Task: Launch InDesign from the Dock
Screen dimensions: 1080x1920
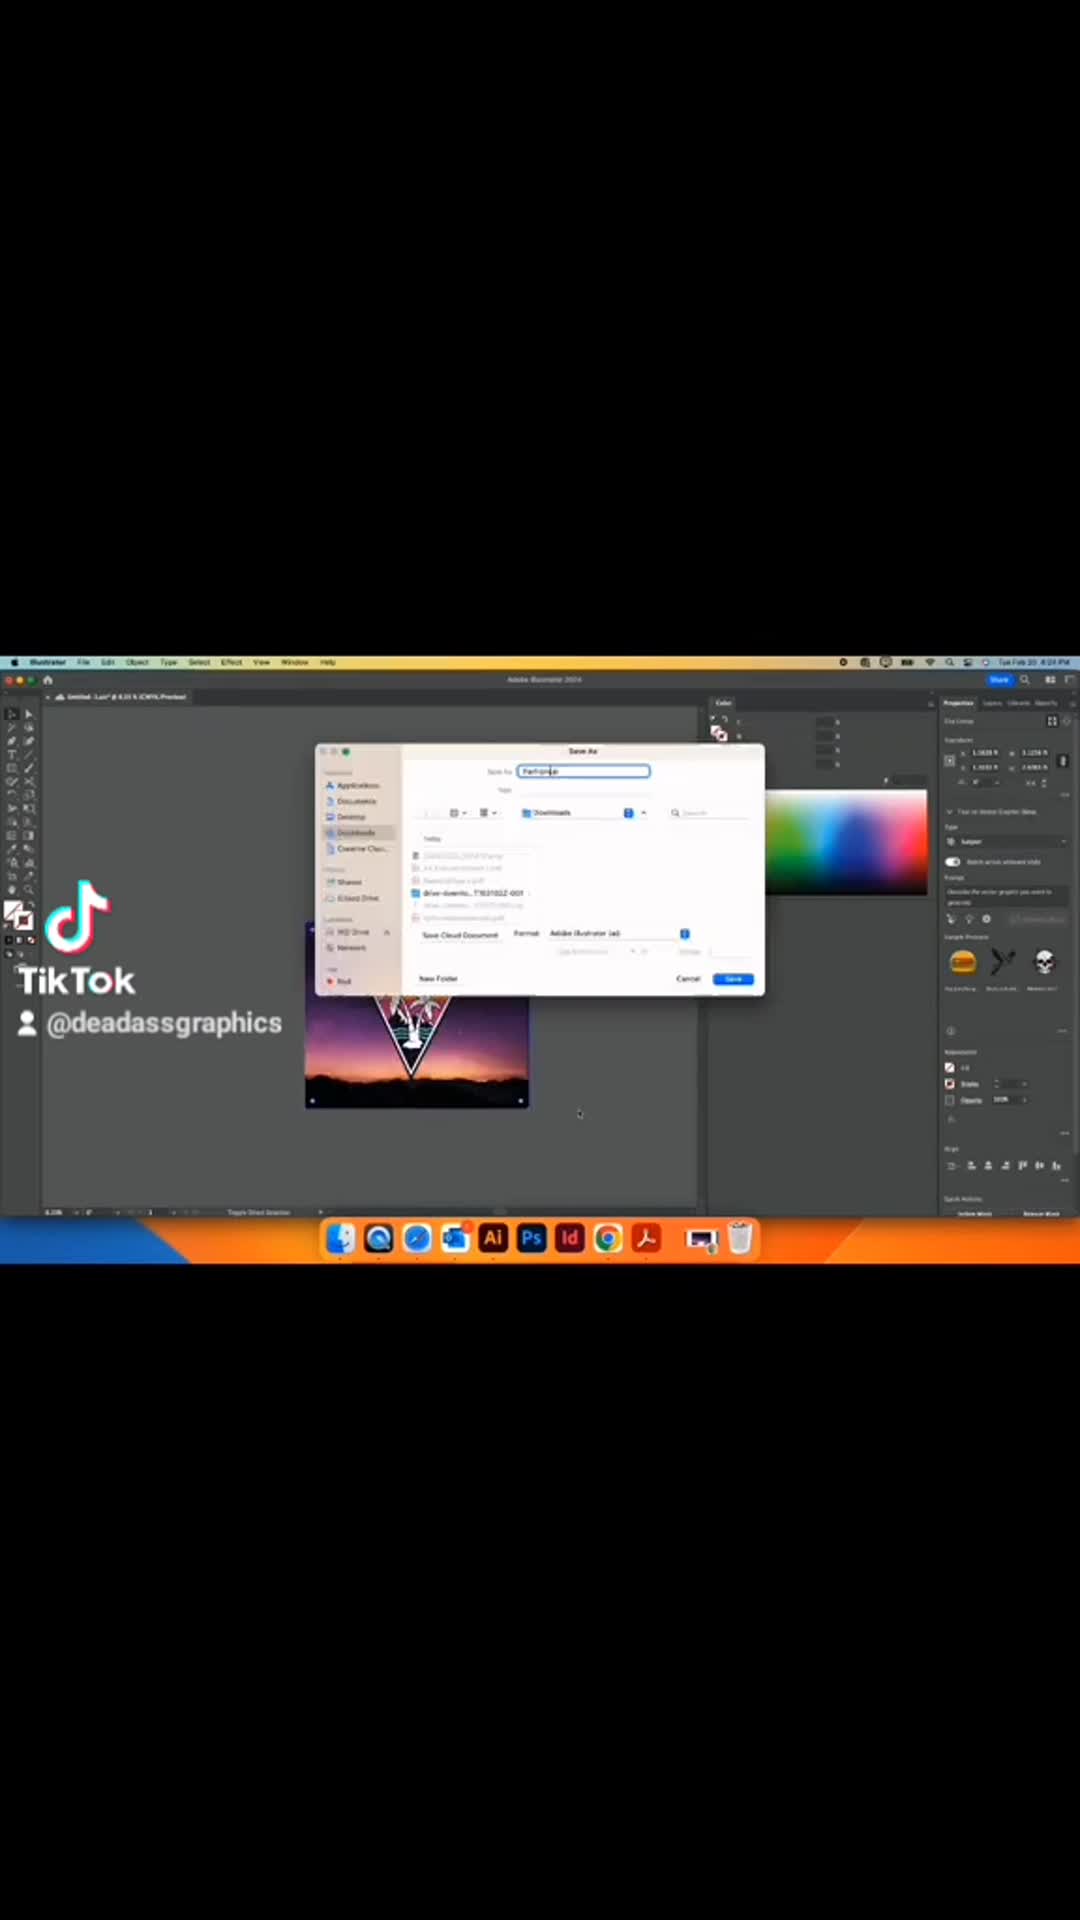Action: tap(569, 1238)
